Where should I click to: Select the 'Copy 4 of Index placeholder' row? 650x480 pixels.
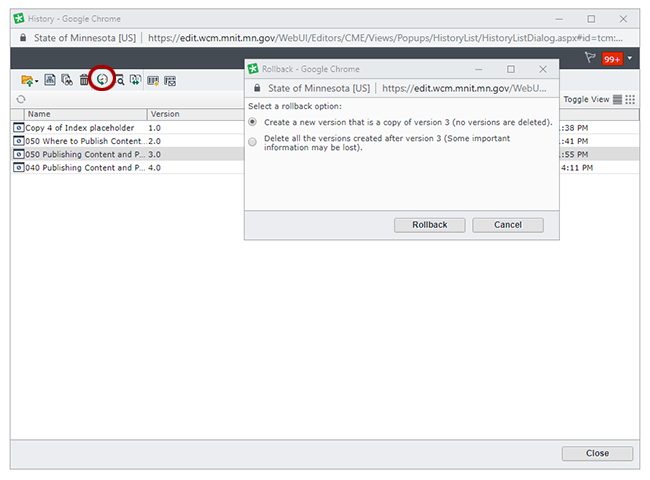(80, 128)
